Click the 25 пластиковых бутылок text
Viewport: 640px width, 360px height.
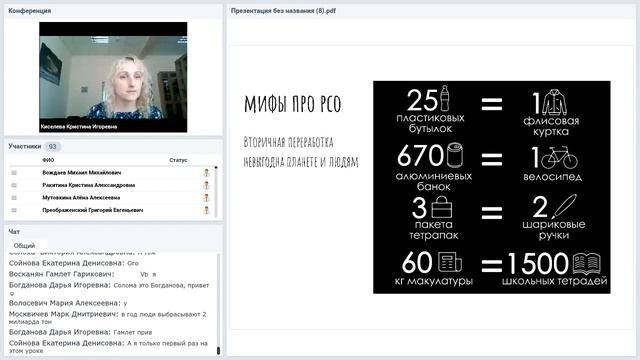coord(430,110)
